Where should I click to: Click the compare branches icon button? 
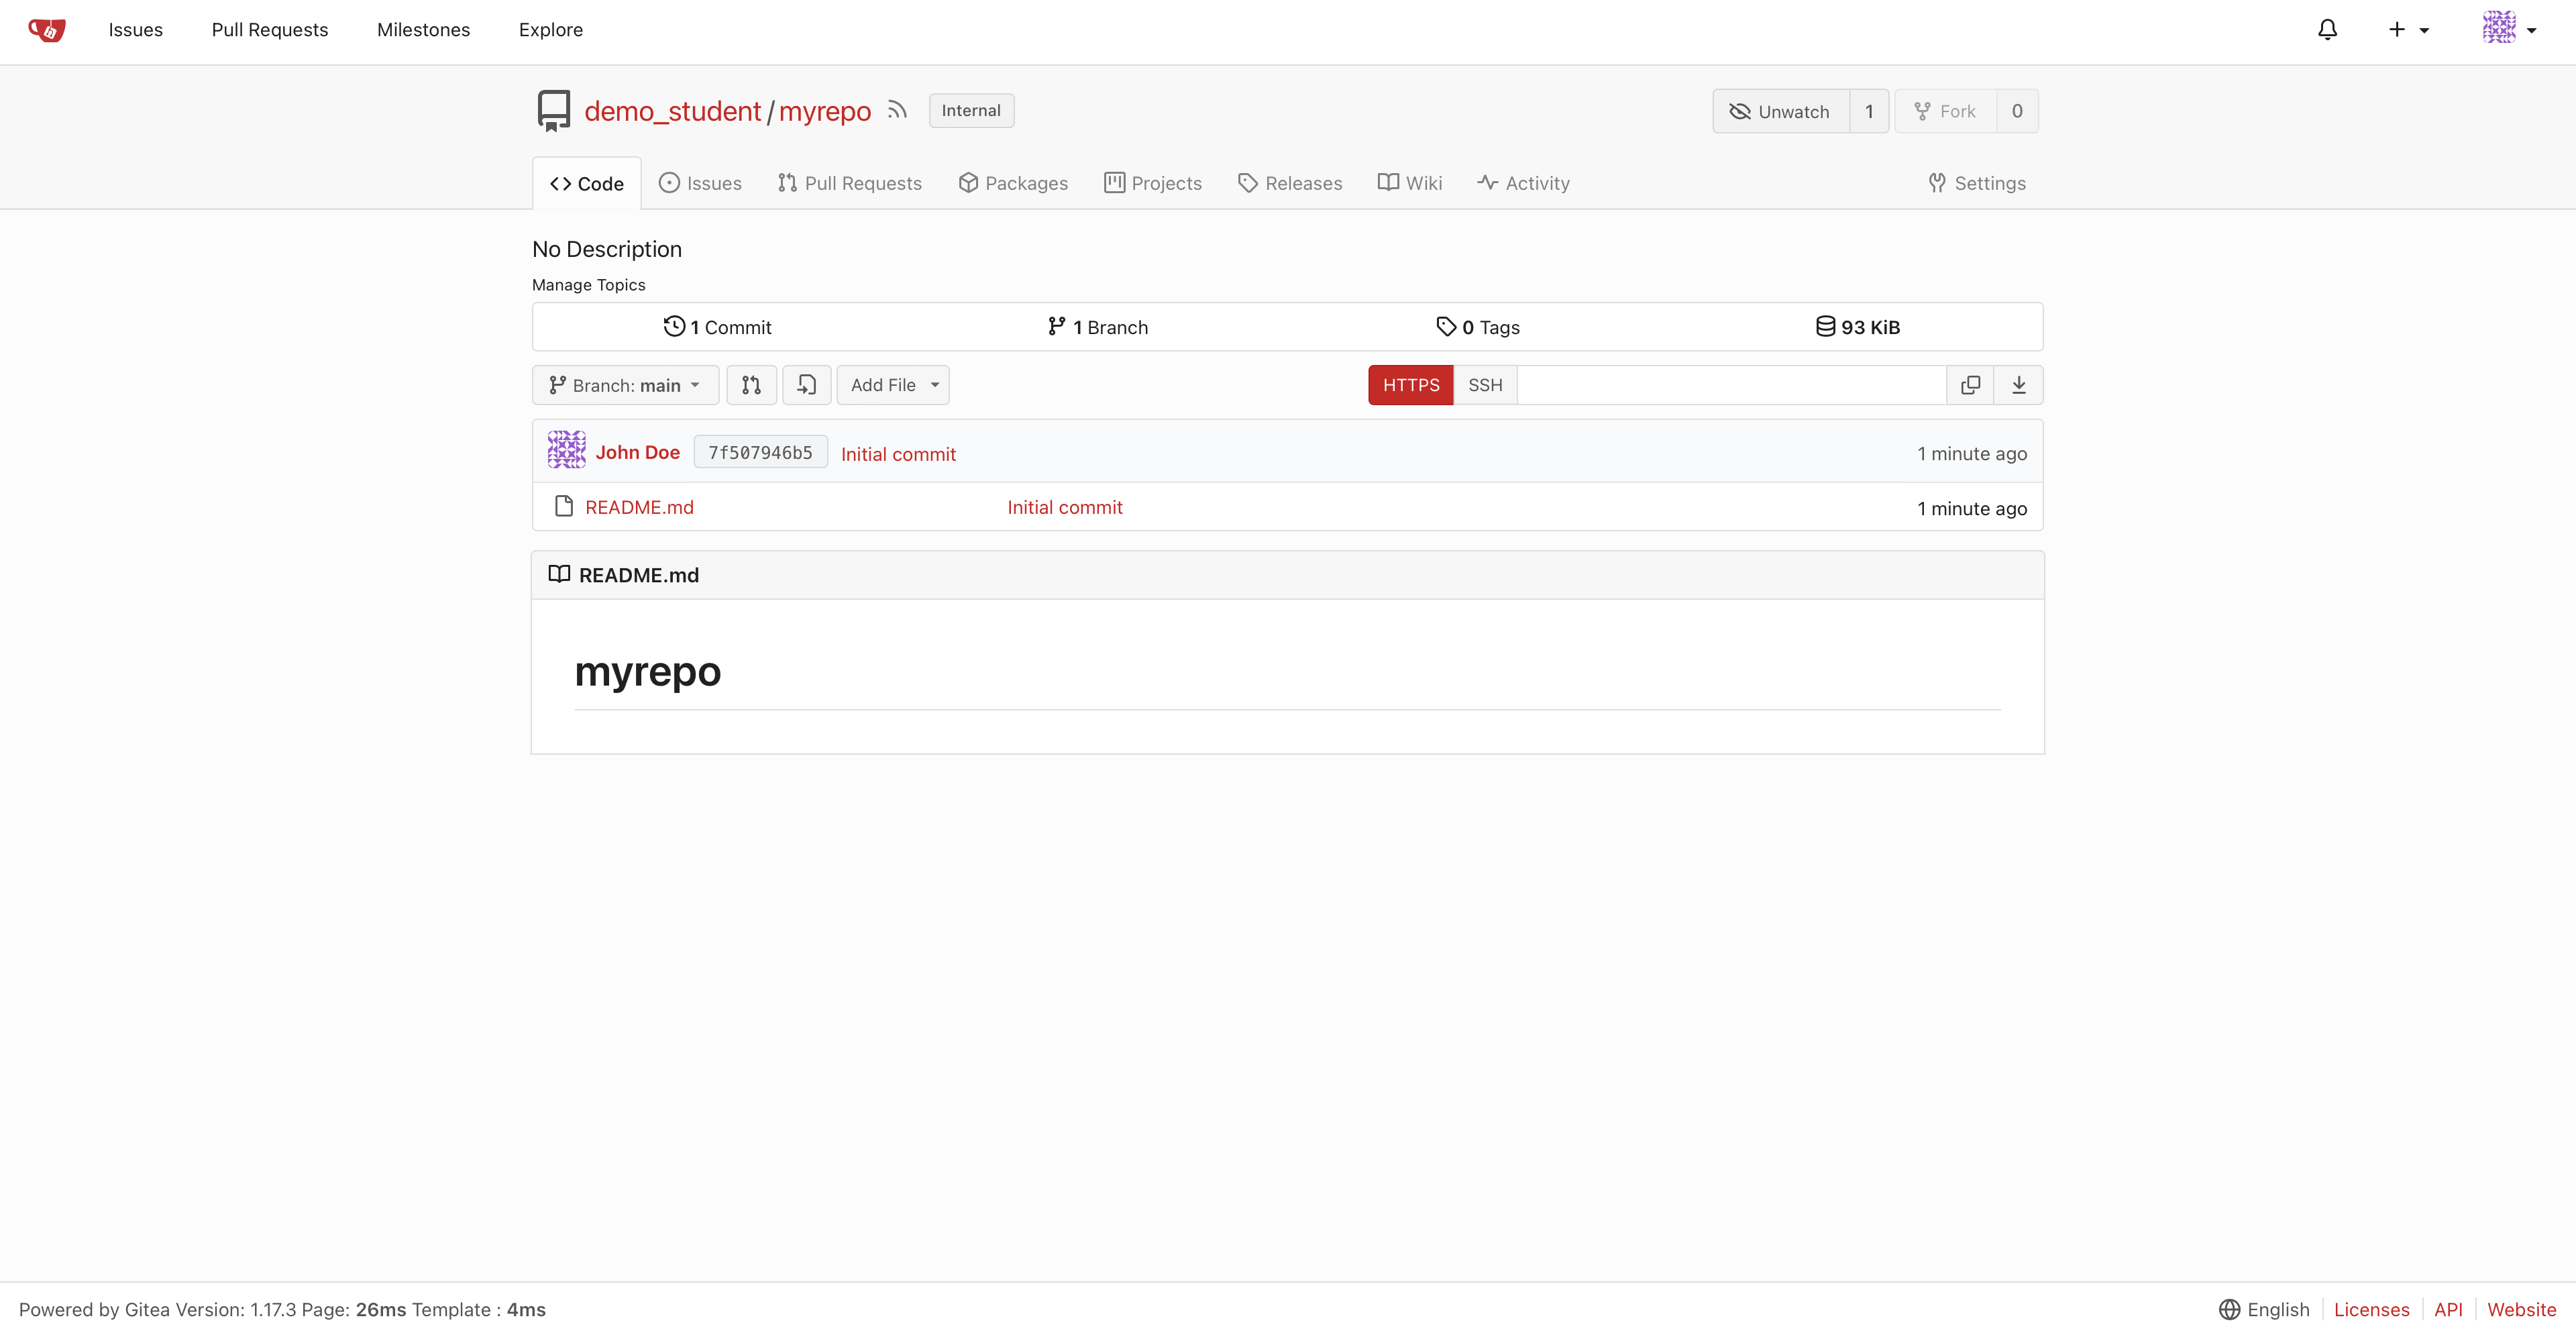[751, 385]
